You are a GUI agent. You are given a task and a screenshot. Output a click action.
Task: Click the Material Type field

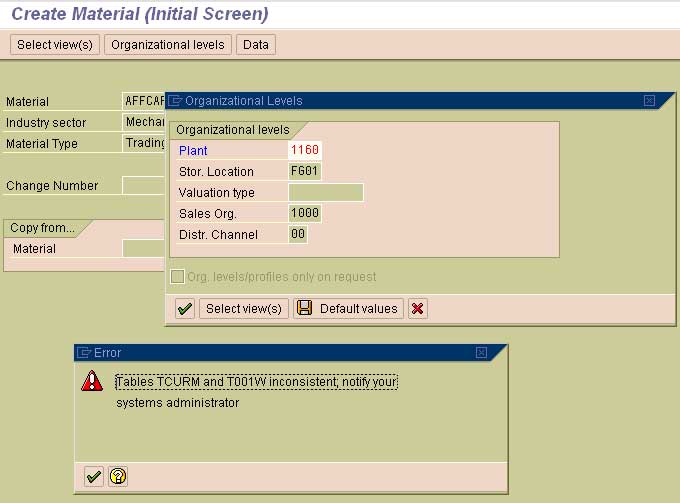tap(144, 143)
